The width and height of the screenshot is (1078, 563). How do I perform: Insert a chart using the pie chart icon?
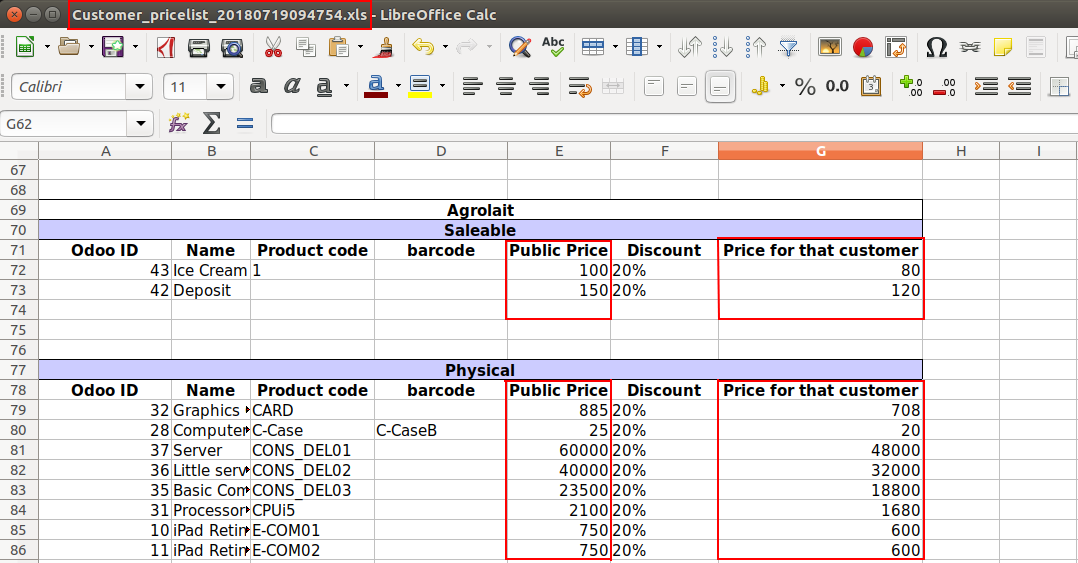pyautogui.click(x=863, y=47)
